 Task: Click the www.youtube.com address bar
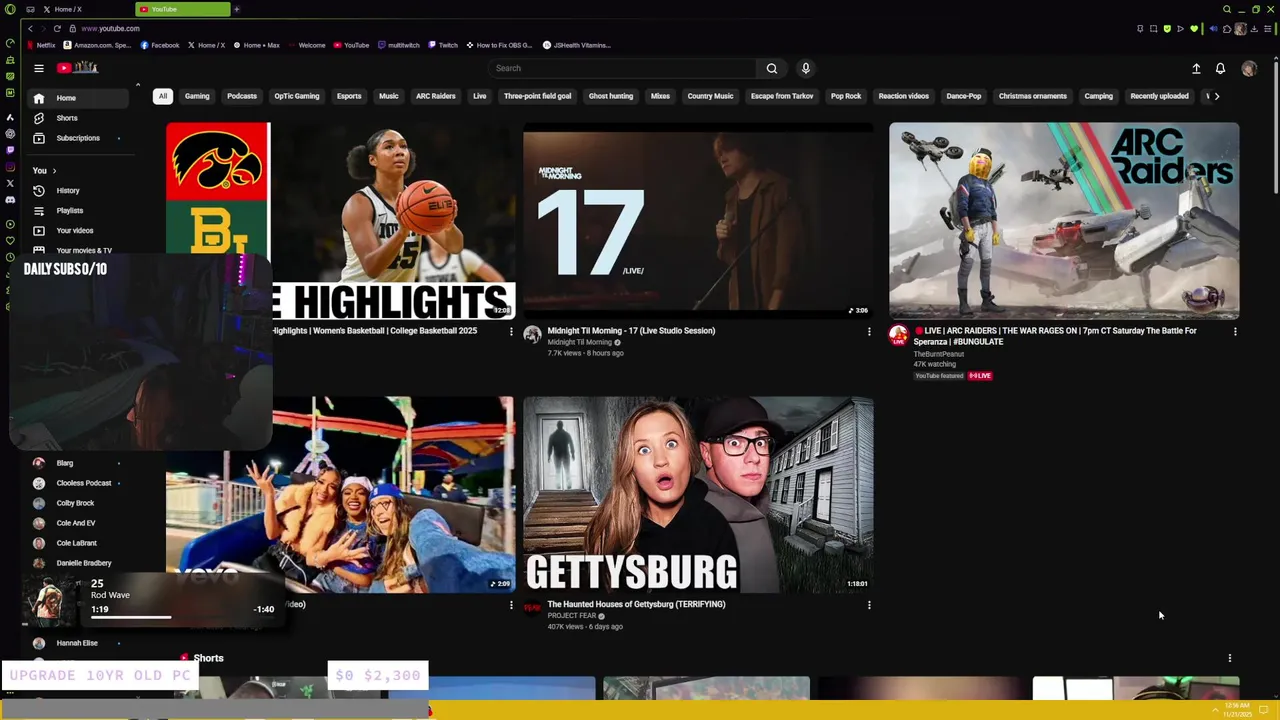110,28
